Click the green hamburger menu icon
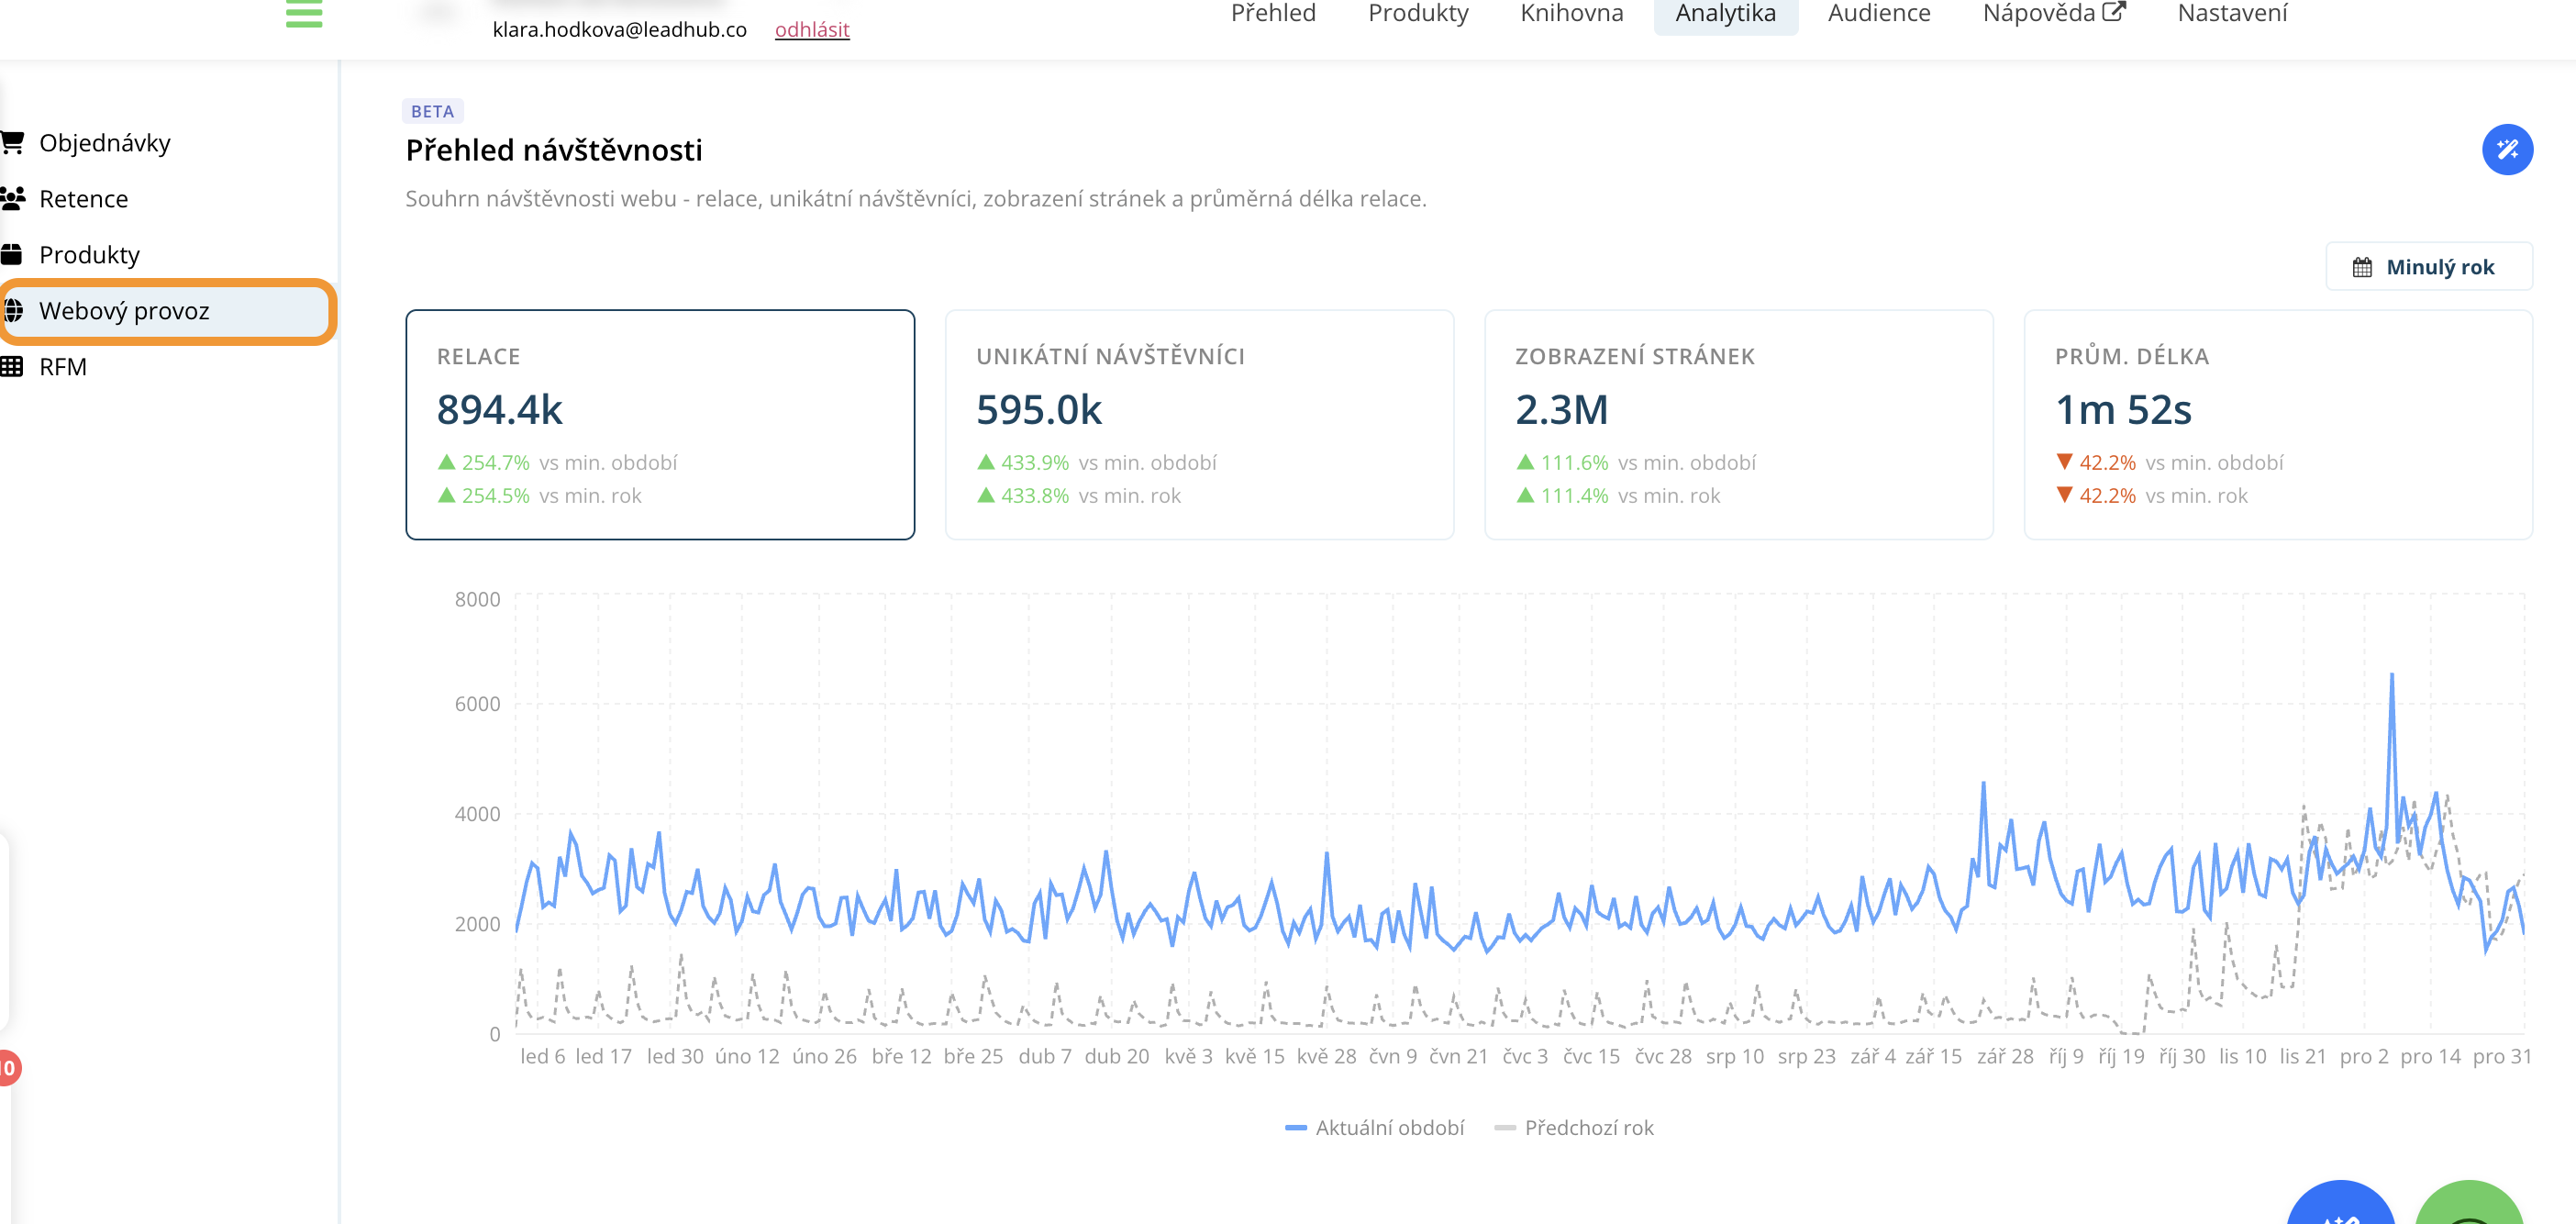This screenshot has height=1224, width=2576. (303, 14)
